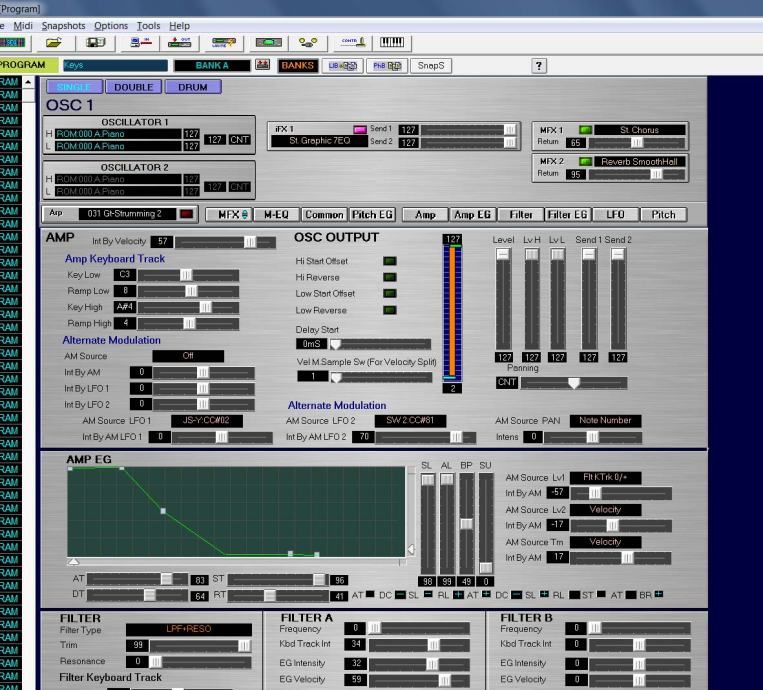Toggle the Hi Start Offset switch
The height and width of the screenshot is (690, 763).
[x=389, y=260]
